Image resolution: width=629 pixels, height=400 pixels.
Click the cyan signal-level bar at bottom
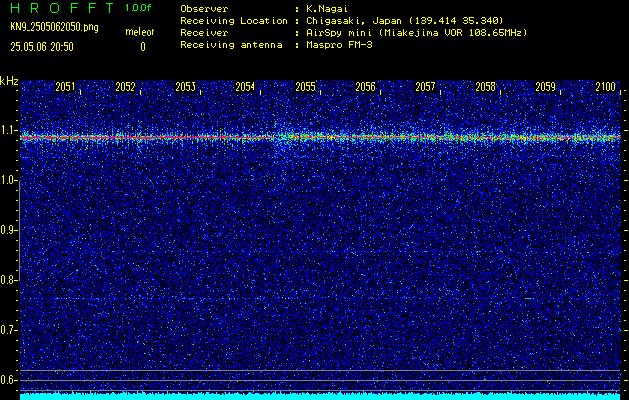pos(320,396)
